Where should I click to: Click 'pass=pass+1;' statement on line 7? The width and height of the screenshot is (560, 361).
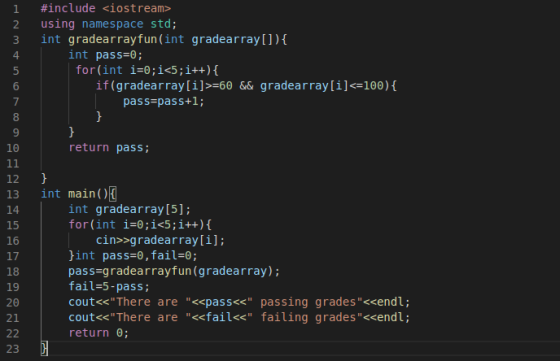coord(164,101)
